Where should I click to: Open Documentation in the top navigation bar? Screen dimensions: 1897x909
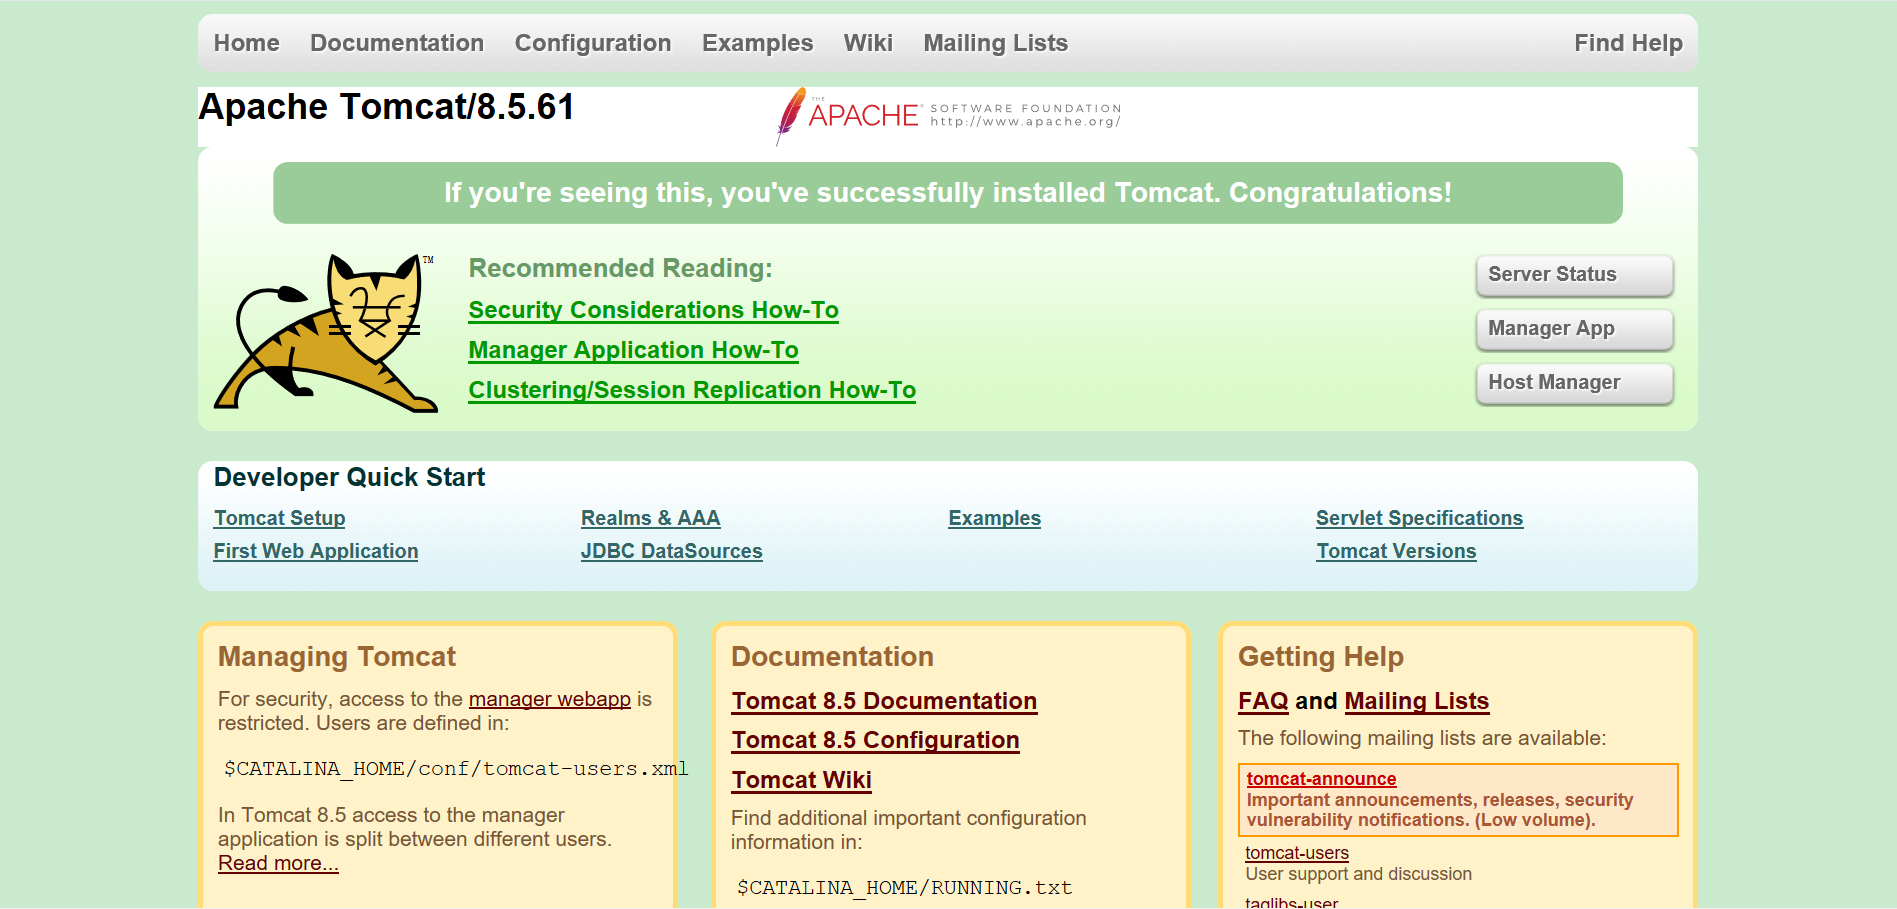tap(397, 43)
